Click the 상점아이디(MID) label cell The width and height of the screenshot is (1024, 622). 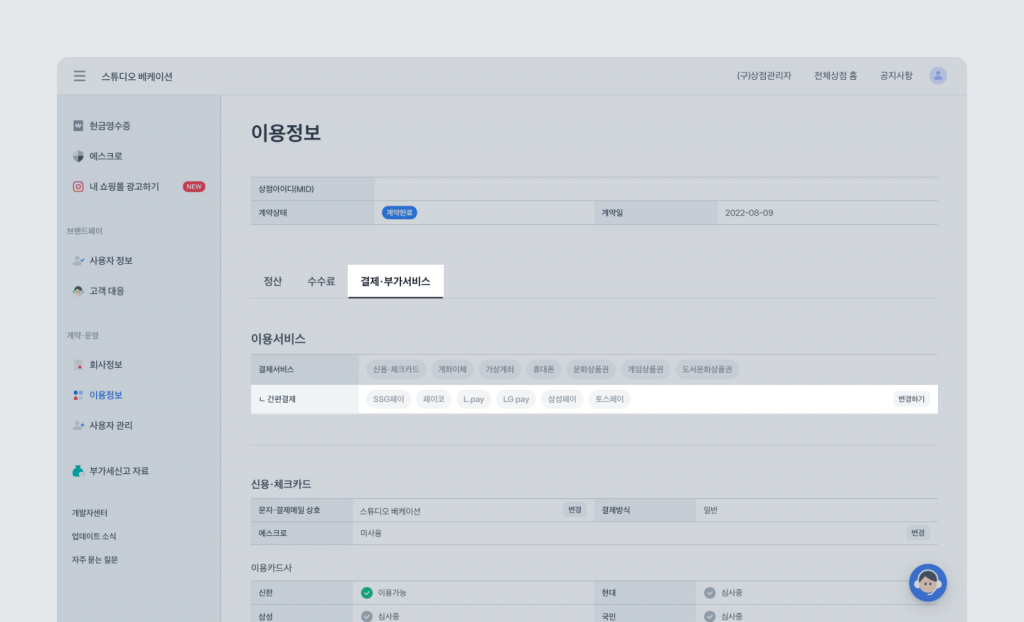(x=313, y=189)
